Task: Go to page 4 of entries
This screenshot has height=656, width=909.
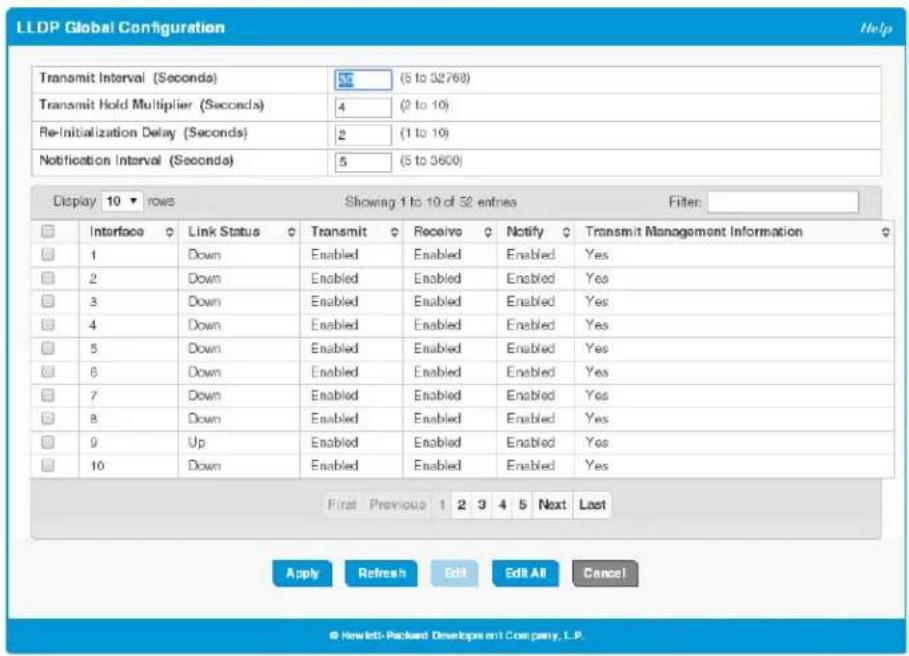Action: pyautogui.click(x=502, y=505)
